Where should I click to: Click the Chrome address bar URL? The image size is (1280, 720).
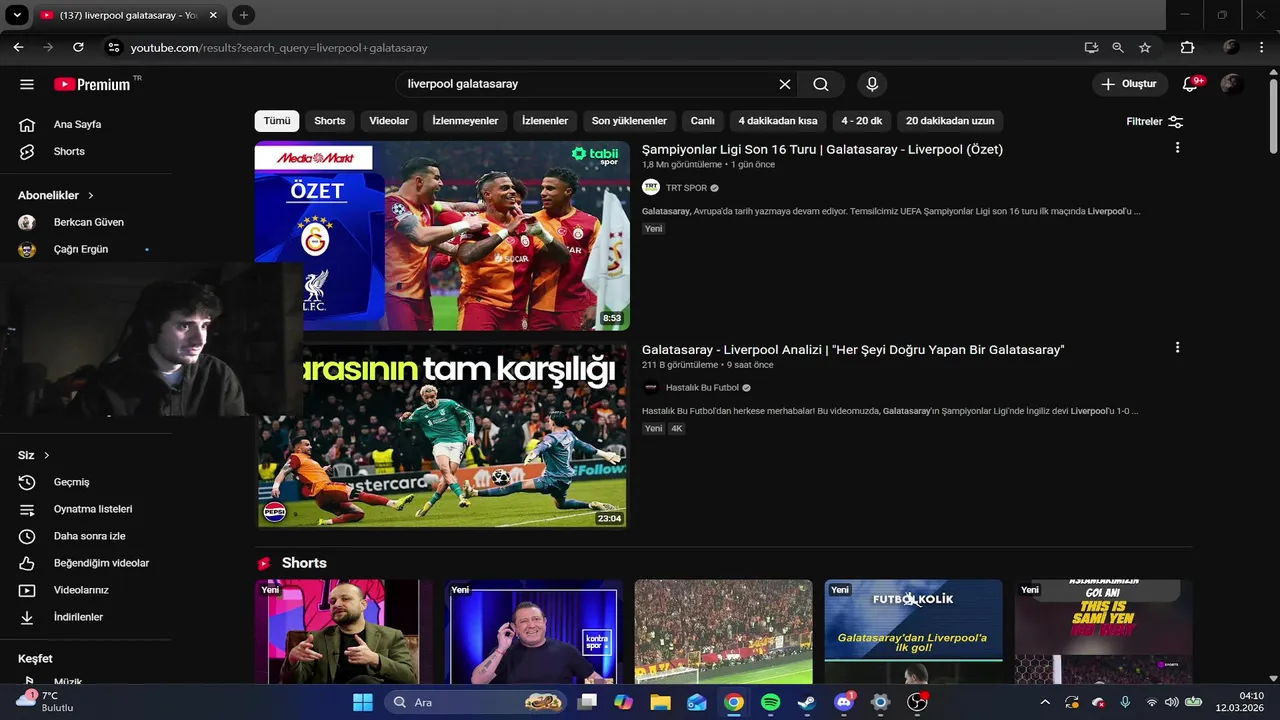coord(279,48)
